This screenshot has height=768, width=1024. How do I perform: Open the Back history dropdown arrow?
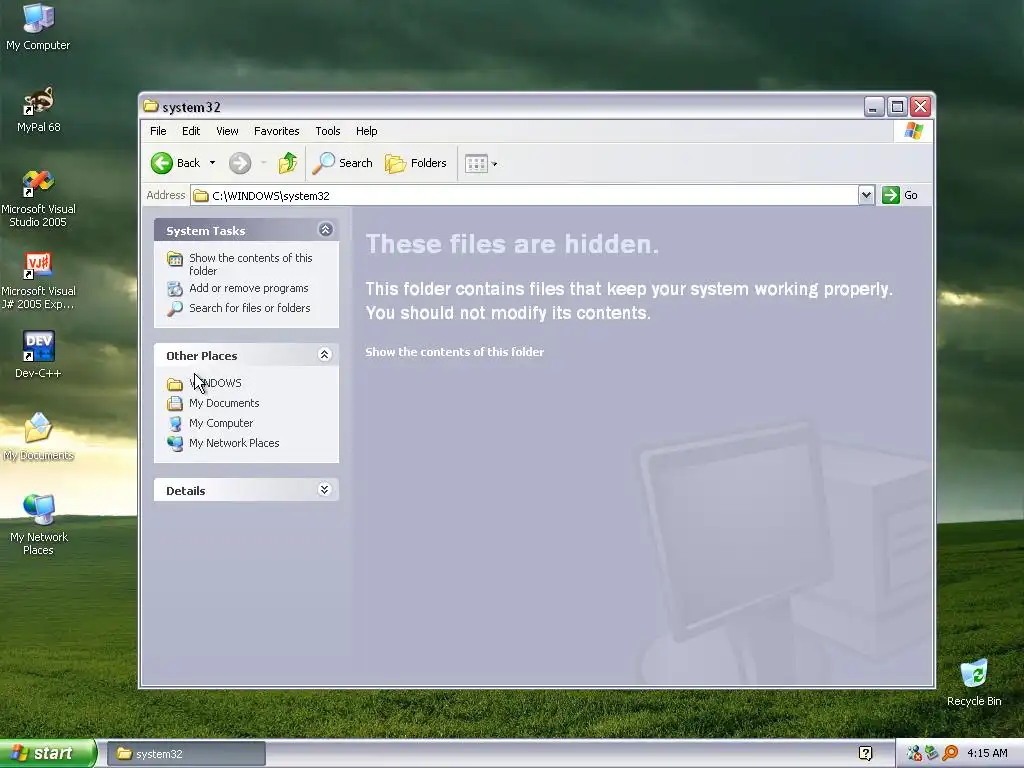(212, 163)
